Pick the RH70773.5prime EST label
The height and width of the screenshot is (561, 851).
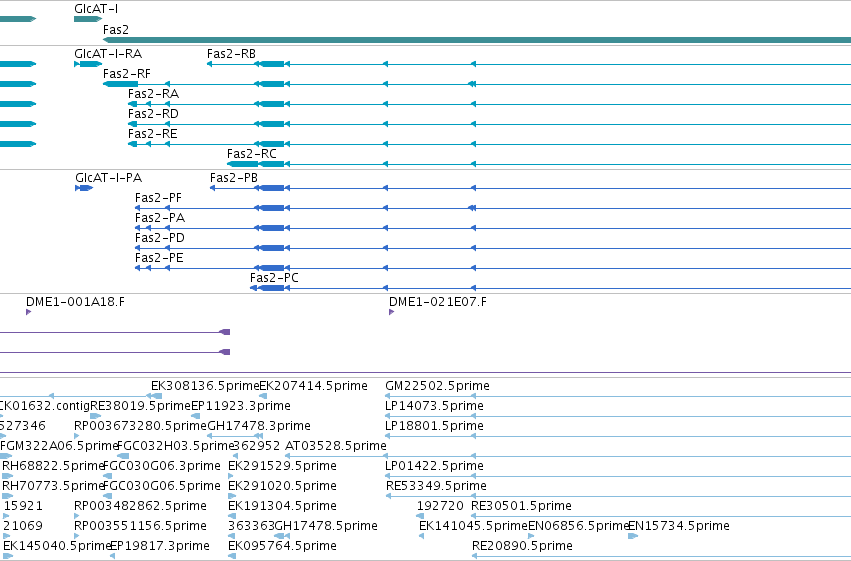[53, 487]
